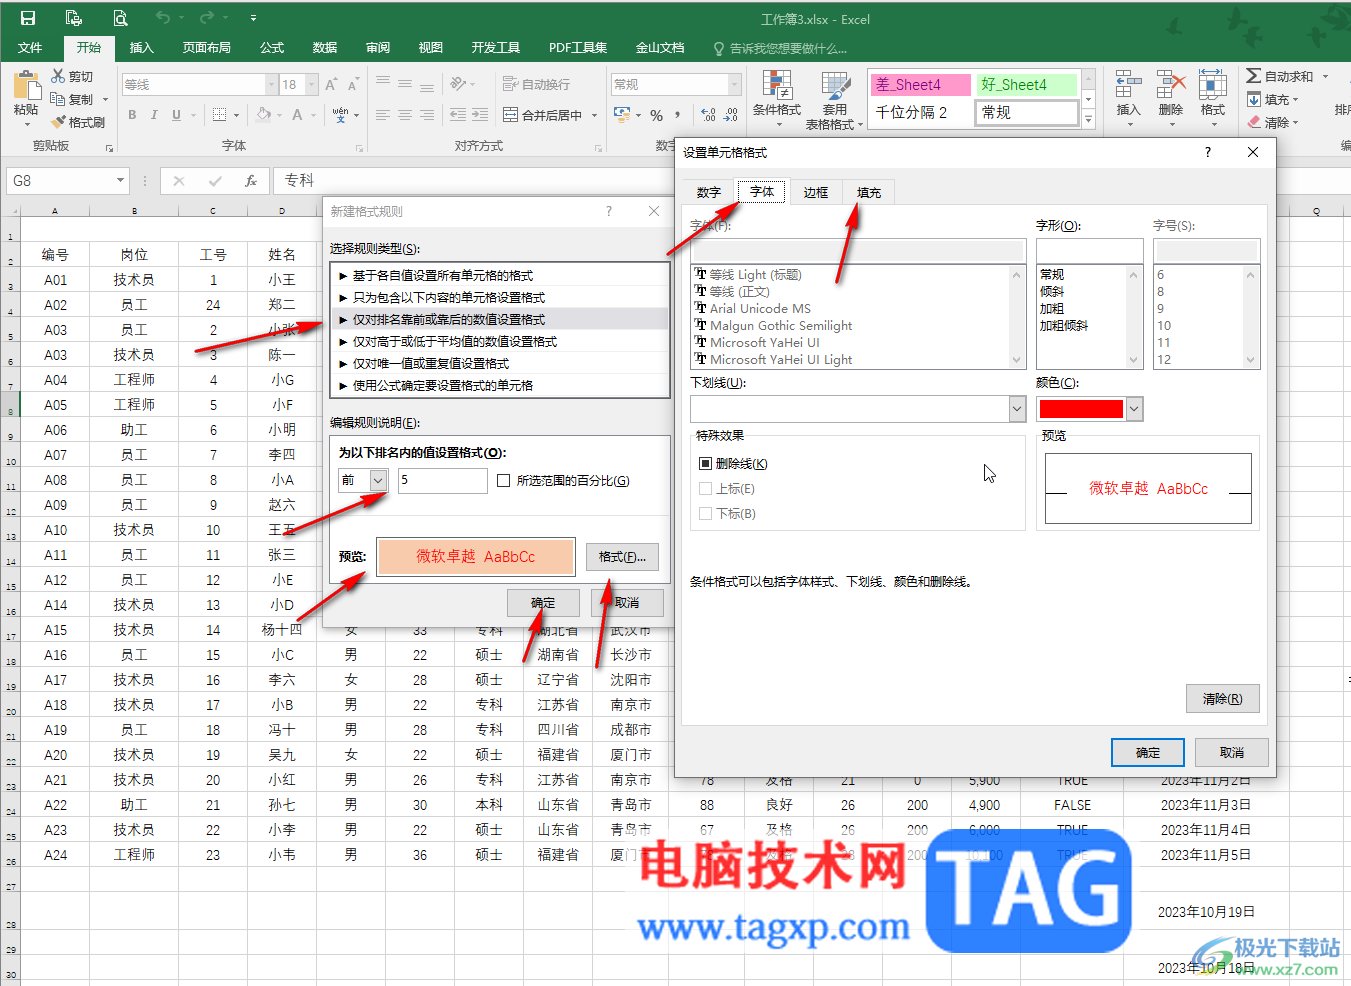Open the Page Layout ribbon tab
This screenshot has height=986, width=1351.
point(207,48)
